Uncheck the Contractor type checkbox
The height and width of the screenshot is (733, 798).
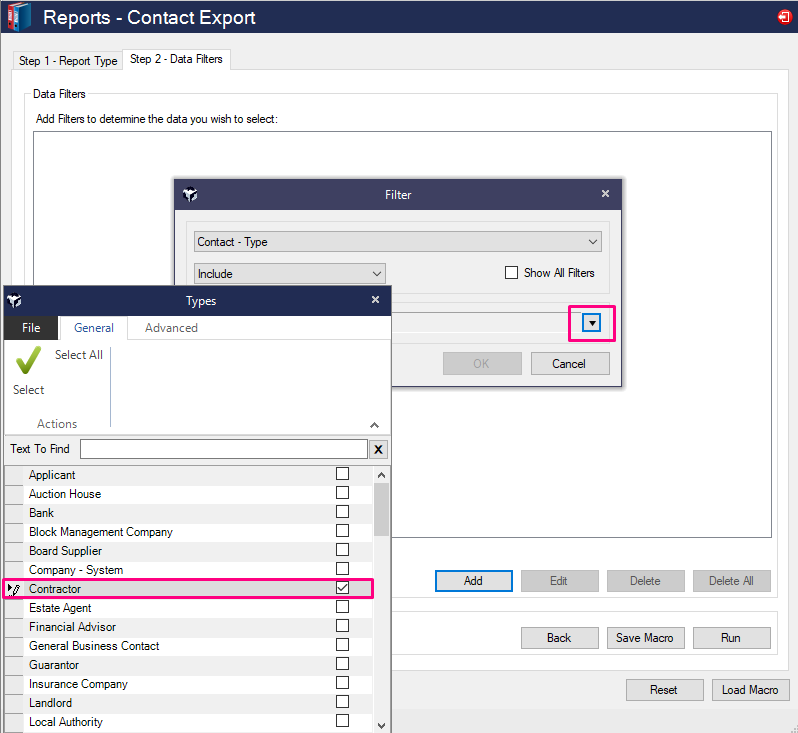343,589
